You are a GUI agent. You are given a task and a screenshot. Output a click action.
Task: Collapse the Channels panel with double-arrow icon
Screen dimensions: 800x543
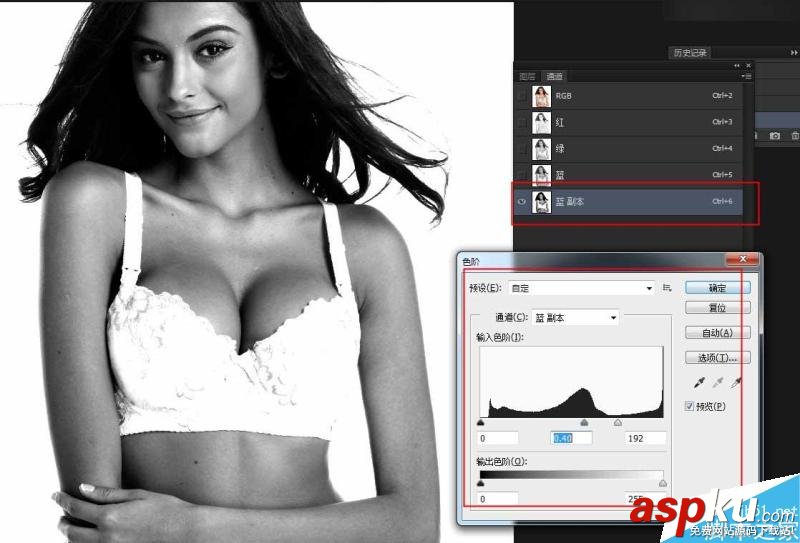(x=737, y=65)
